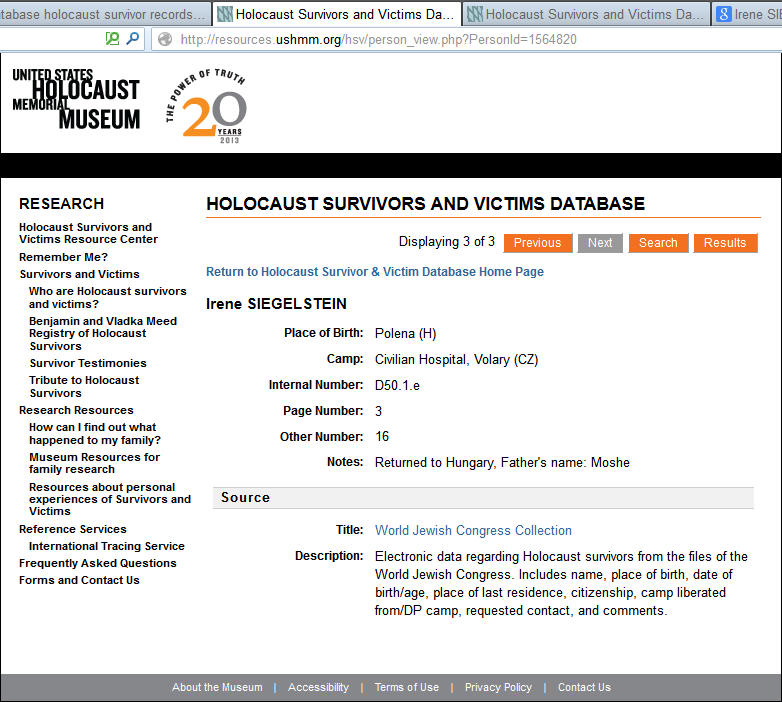Click the globe icon in the address bar
The image size is (782, 702).
[x=165, y=39]
